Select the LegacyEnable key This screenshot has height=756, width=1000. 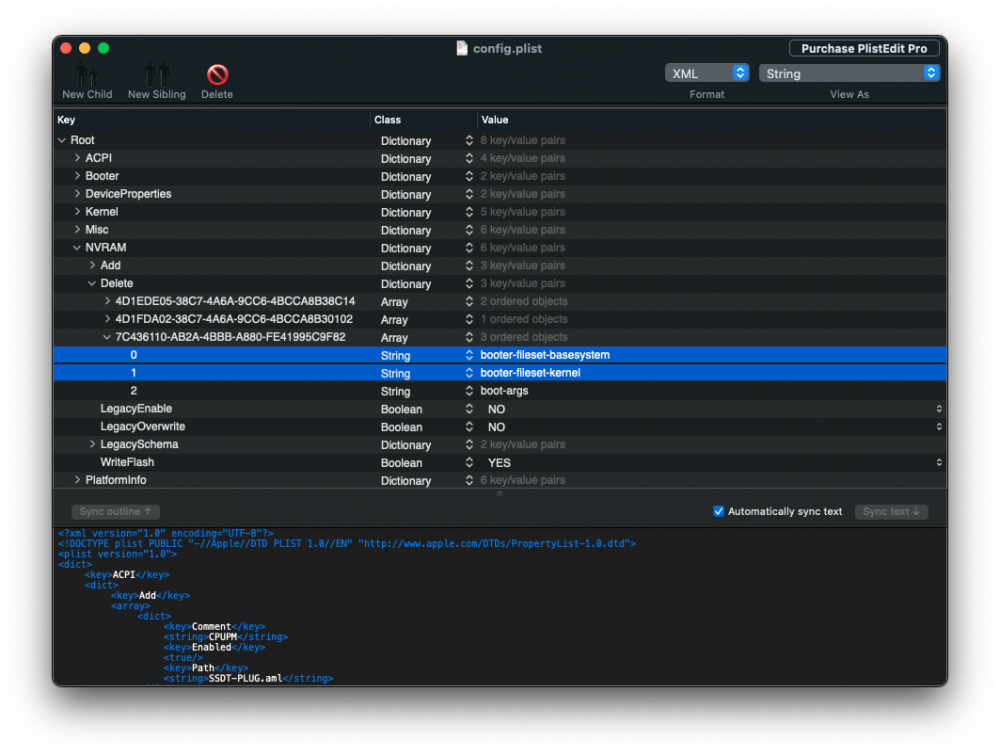[x=136, y=408]
